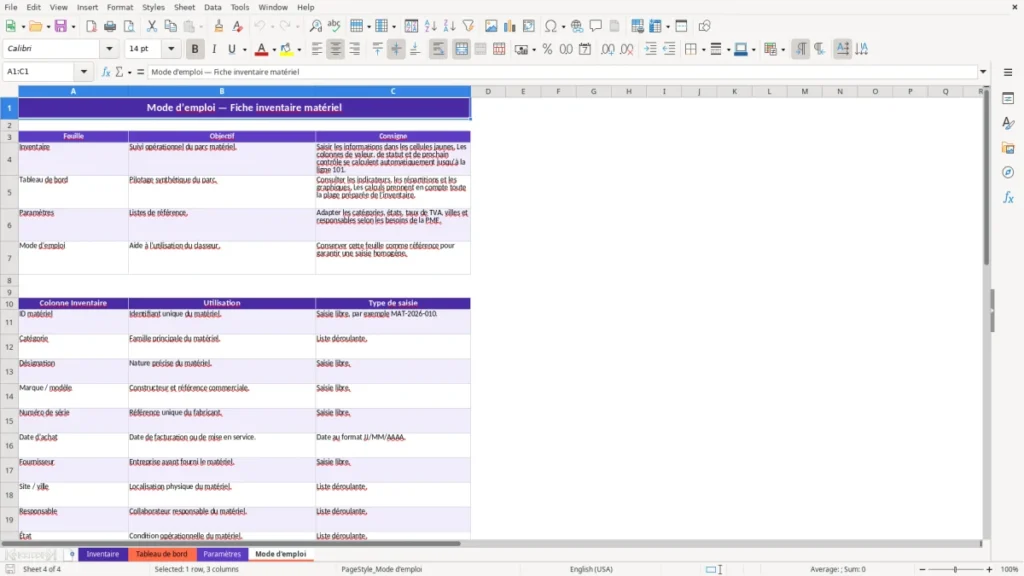Click the AutoFilter funnel icon

(468, 26)
